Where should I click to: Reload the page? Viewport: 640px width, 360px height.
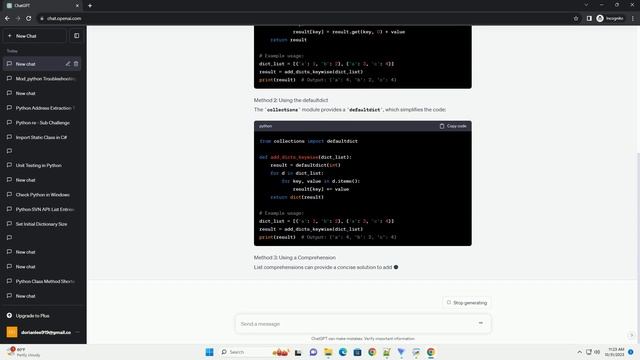[x=29, y=18]
